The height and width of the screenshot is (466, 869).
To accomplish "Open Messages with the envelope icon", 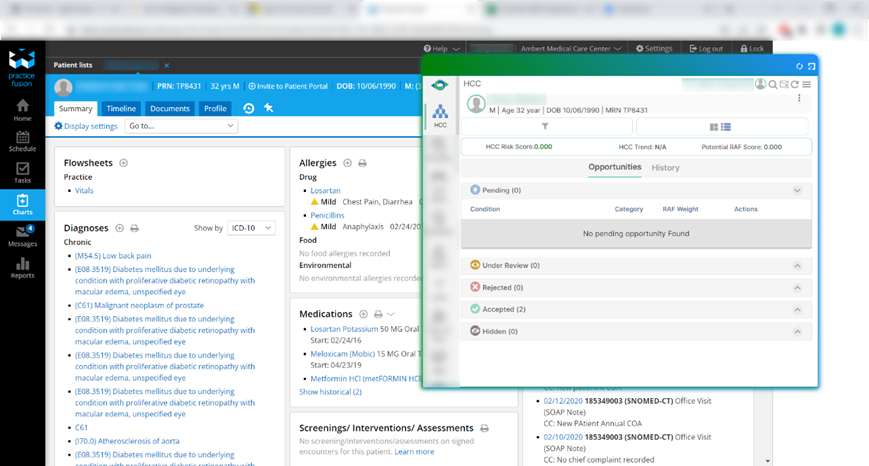I will pos(22,235).
